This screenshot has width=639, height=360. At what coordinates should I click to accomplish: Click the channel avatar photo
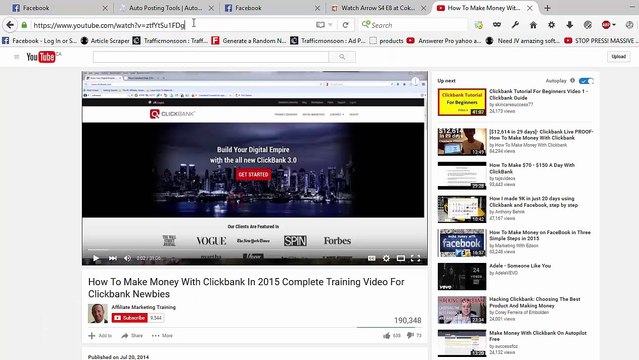[x=98, y=313]
